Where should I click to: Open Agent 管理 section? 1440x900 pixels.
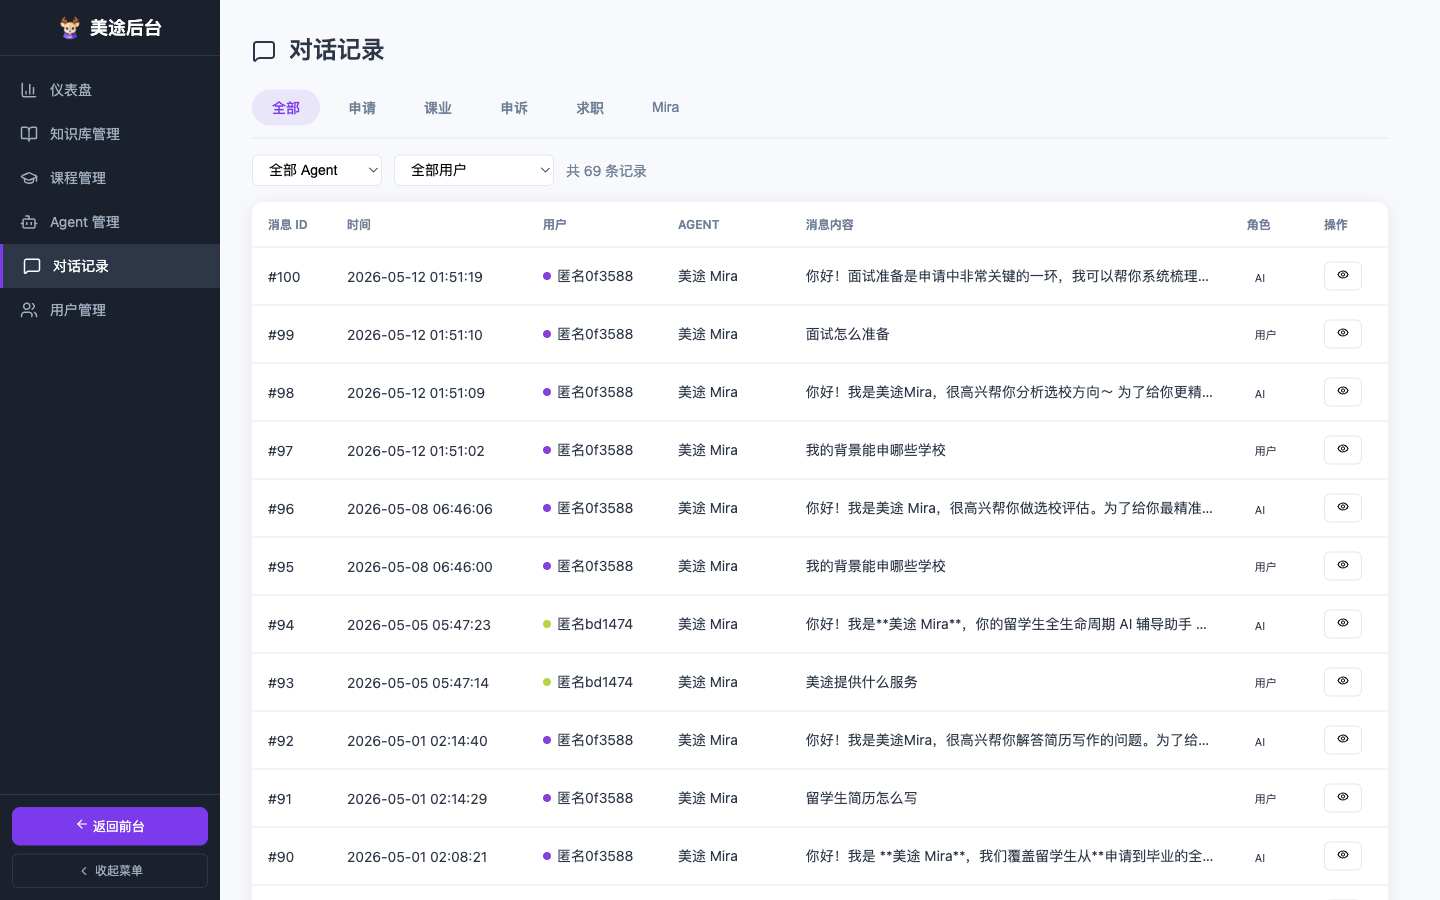(110, 222)
